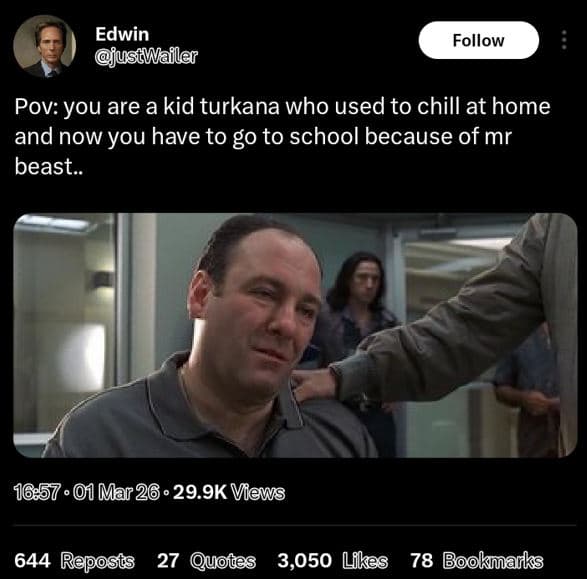Click the 16:57 timestamp
The height and width of the screenshot is (579, 587).
pos(37,492)
